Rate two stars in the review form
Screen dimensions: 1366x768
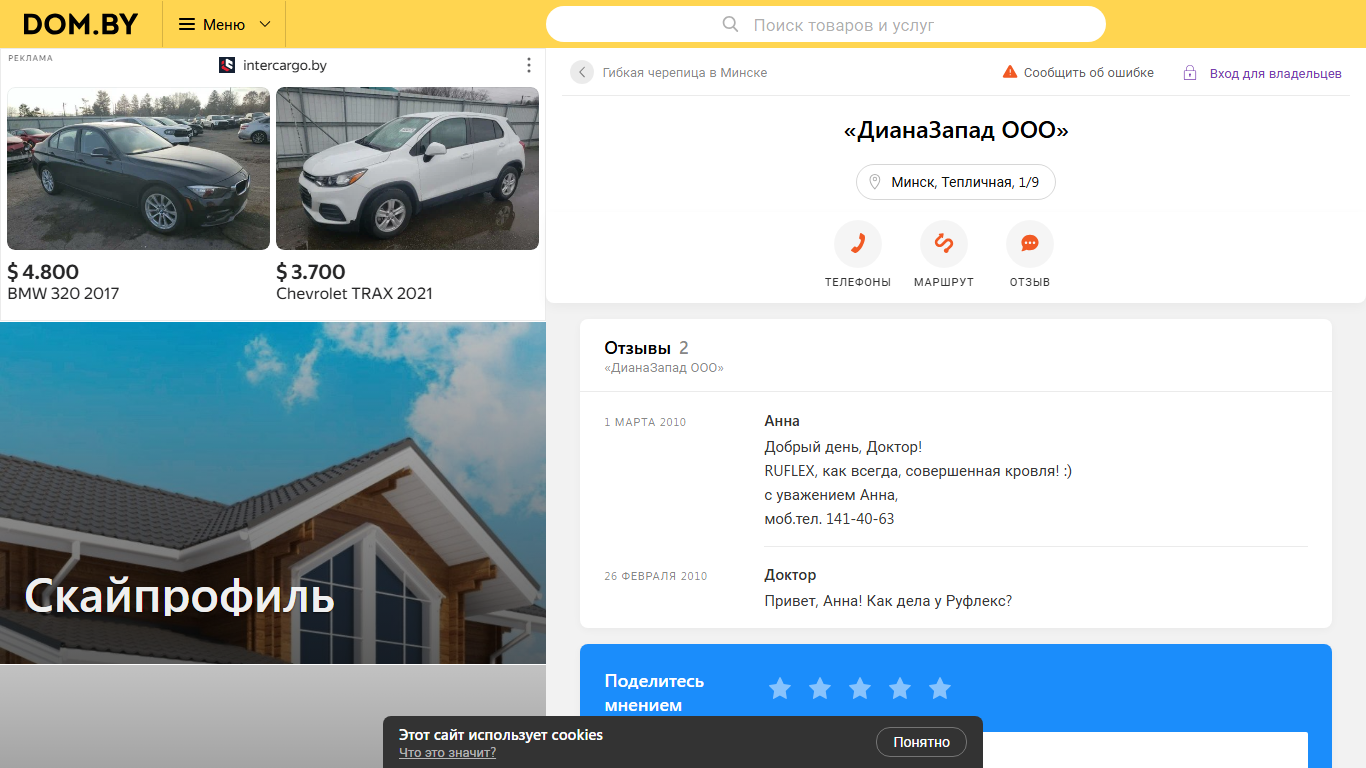820,688
